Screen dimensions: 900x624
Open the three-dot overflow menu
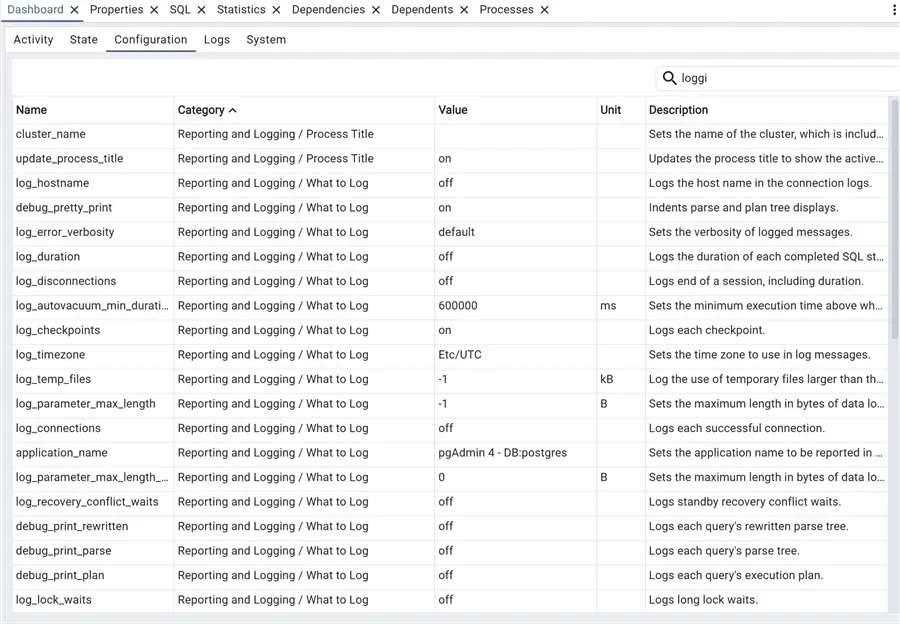(893, 9)
